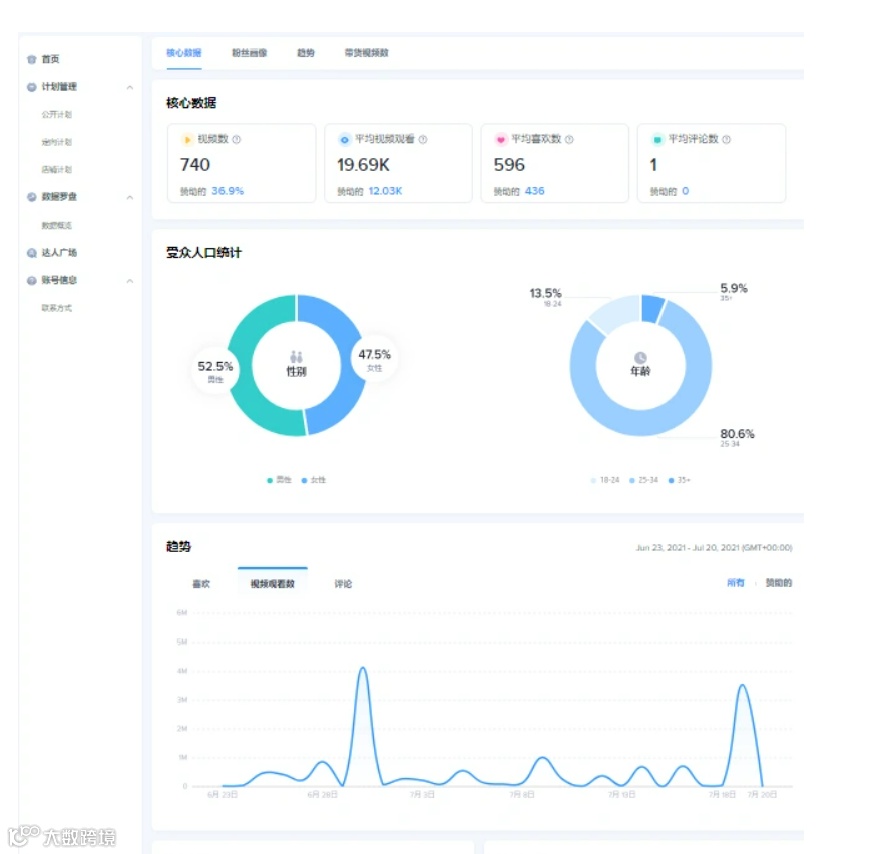Screen dimensions: 882x854
Task: Select the 评论 trend tab
Action: pyautogui.click(x=343, y=584)
